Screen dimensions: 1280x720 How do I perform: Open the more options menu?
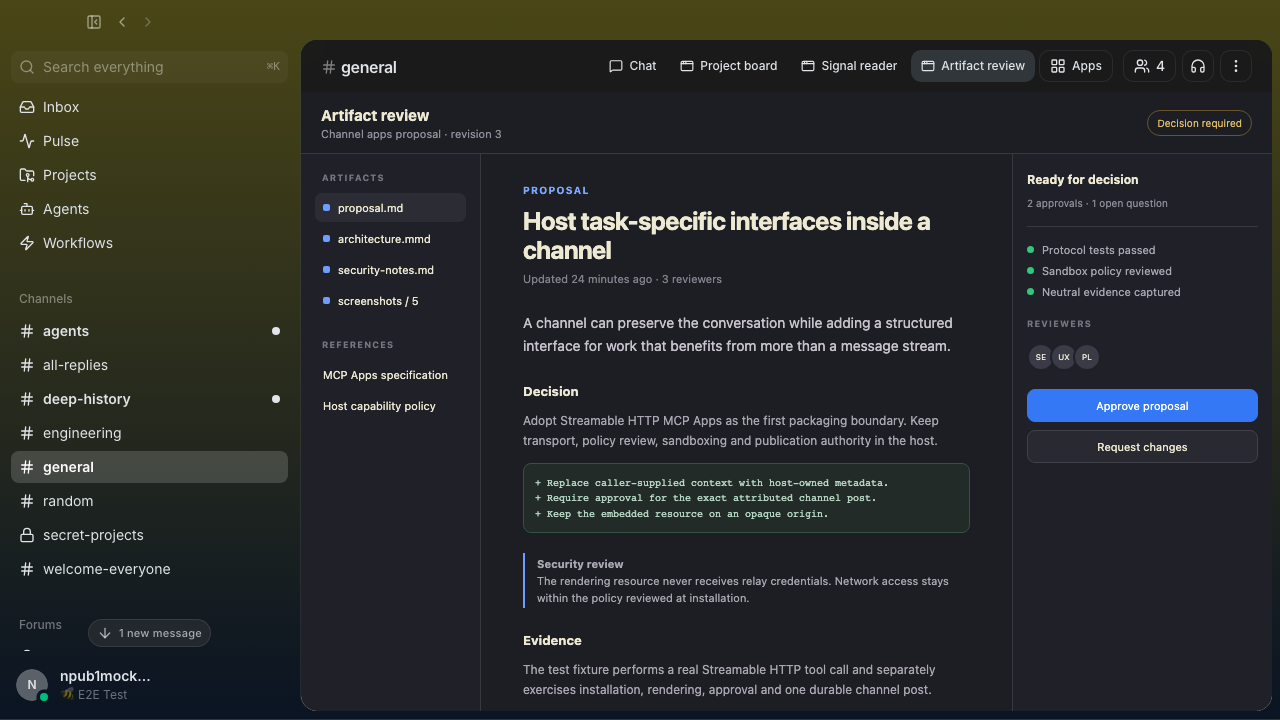click(x=1236, y=66)
